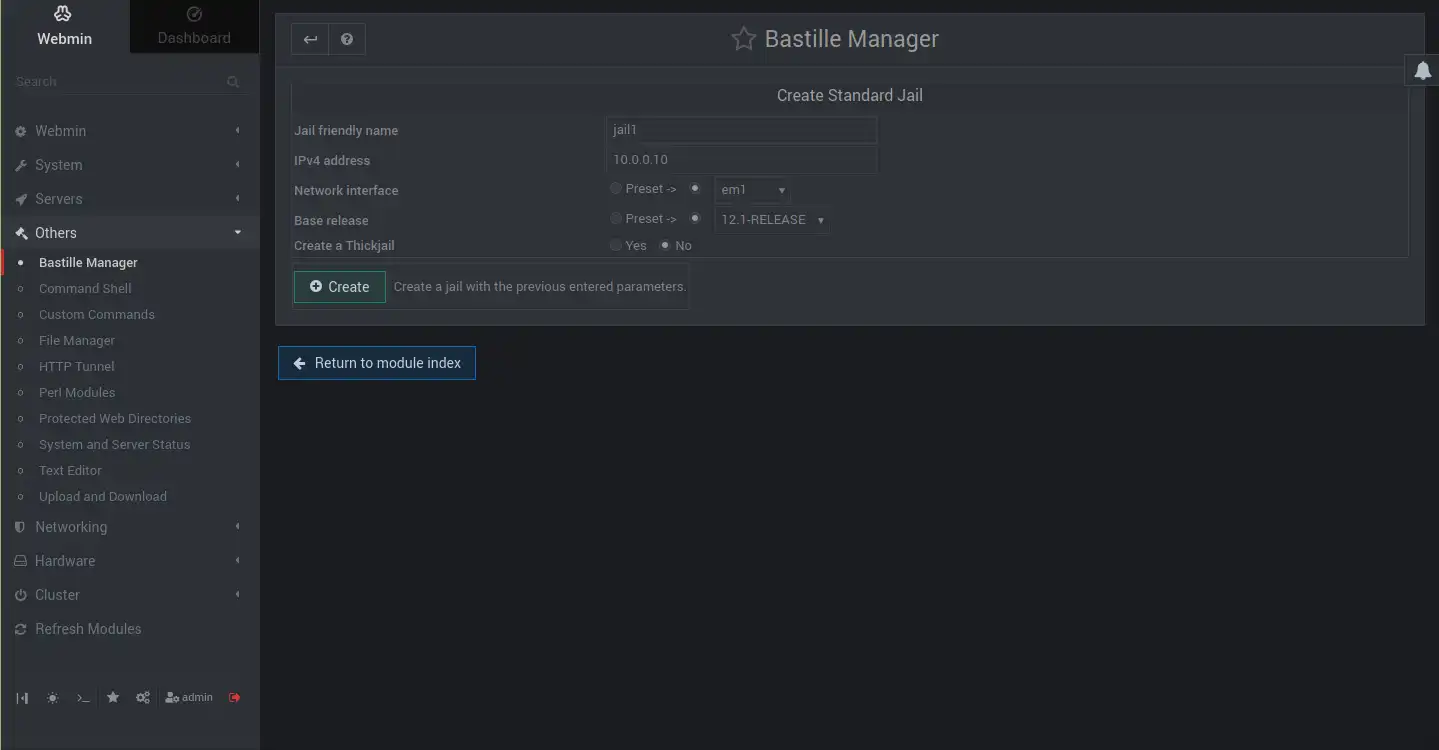Viewport: 1439px width, 750px height.
Task: Switch to the Webmin tab
Action: [x=65, y=27]
